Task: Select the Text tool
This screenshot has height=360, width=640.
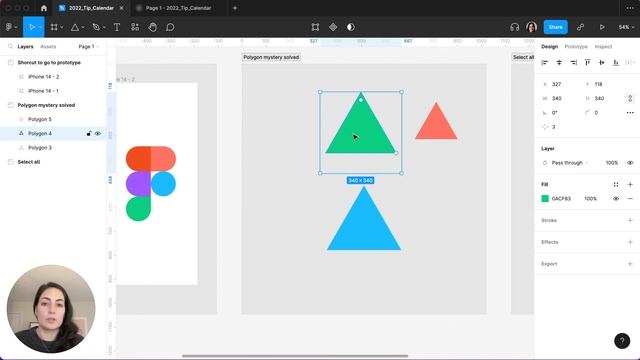Action: click(x=117, y=27)
